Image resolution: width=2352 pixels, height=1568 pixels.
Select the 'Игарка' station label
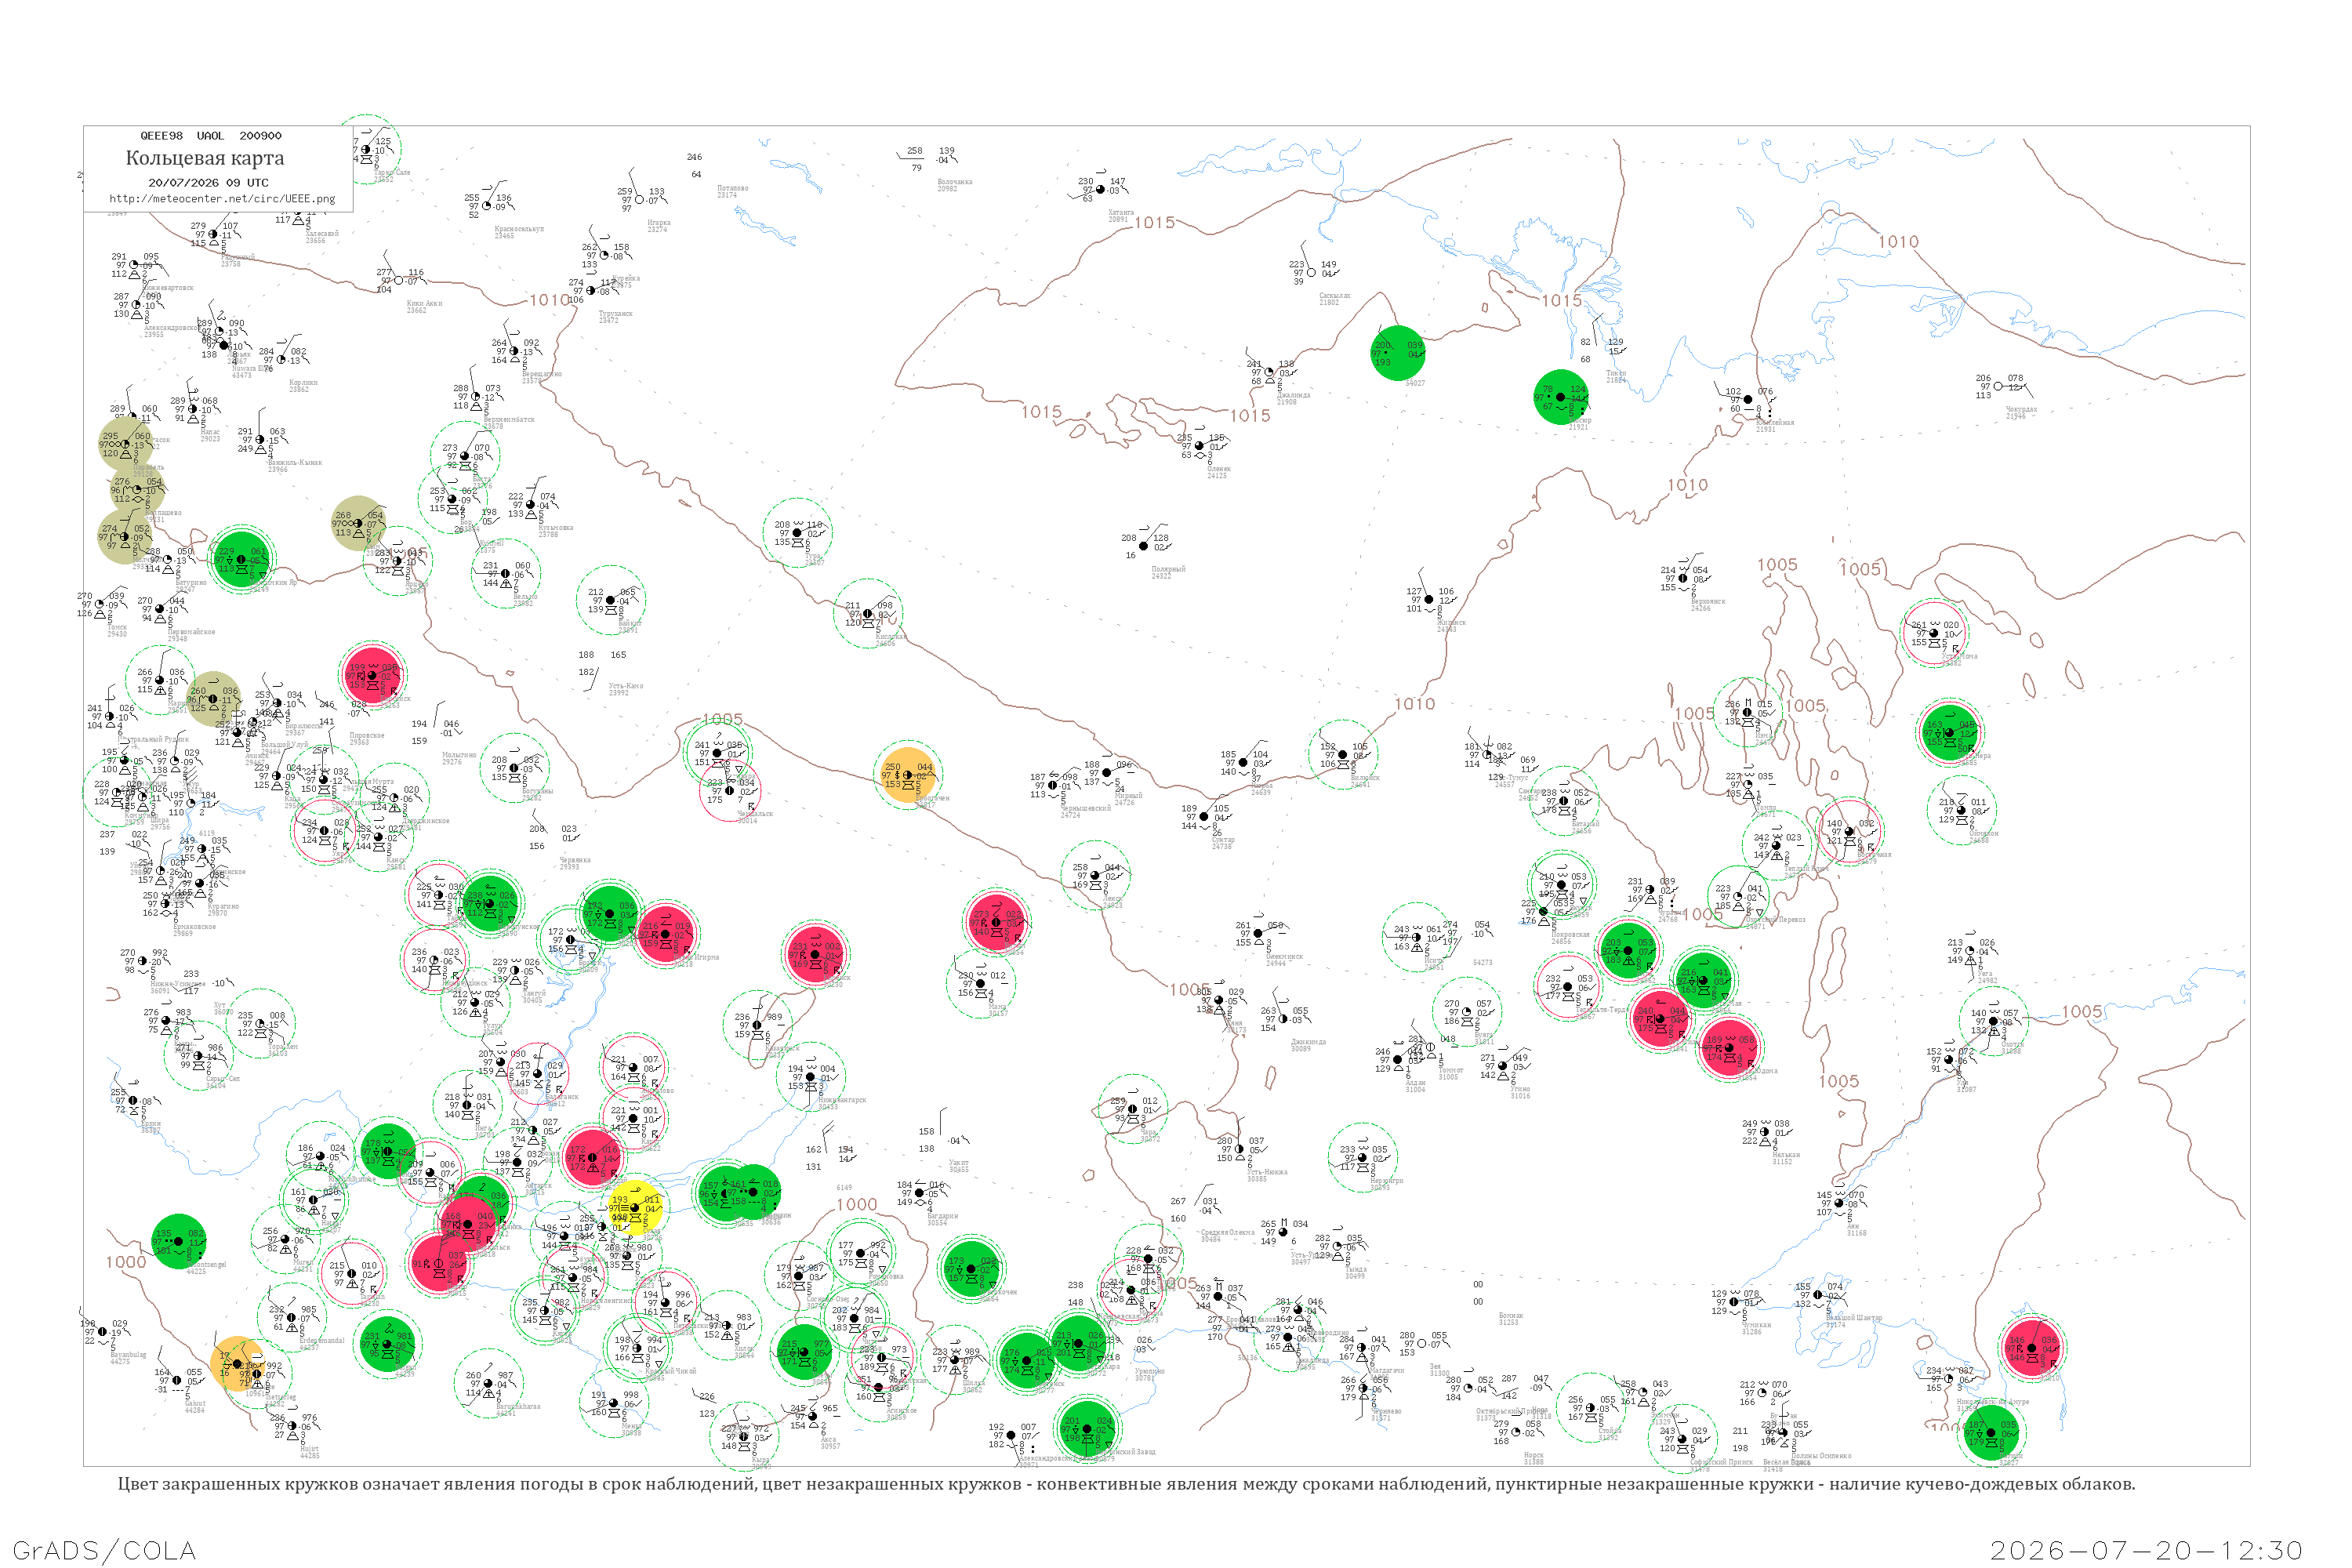click(x=659, y=223)
